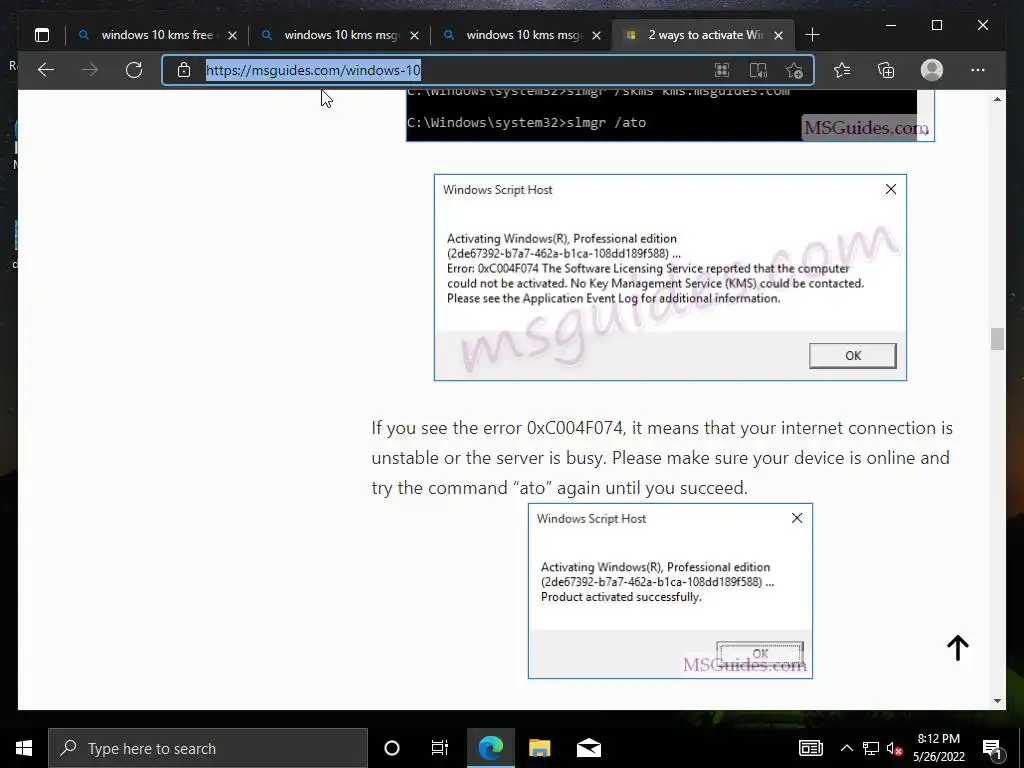The width and height of the screenshot is (1024, 768).
Task: Open News and interests taskbar icon
Action: point(810,748)
